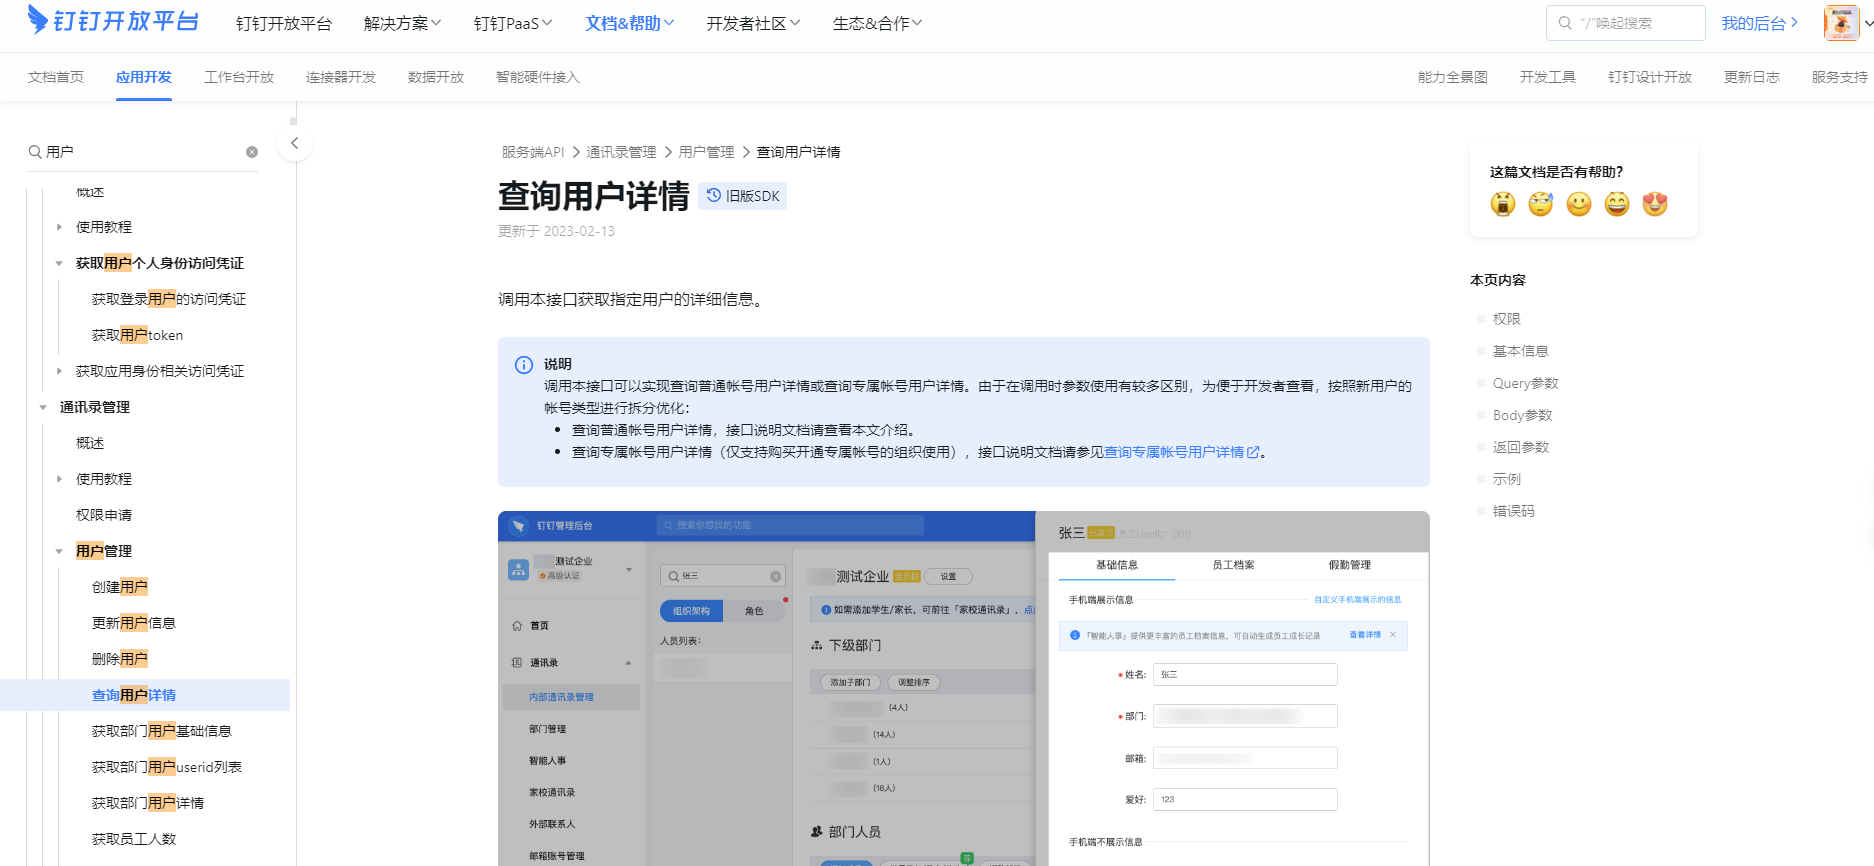Open 开发工具 link

tap(1548, 77)
